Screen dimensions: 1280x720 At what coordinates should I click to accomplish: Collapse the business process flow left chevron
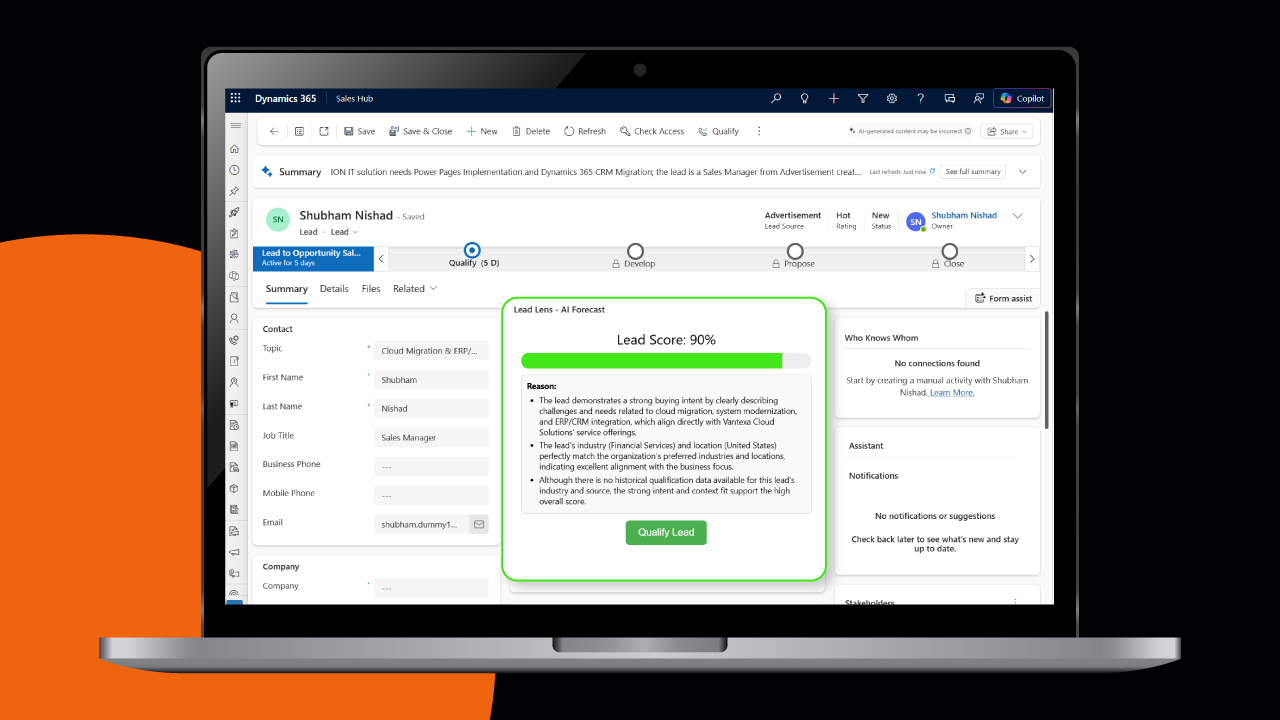(381, 259)
